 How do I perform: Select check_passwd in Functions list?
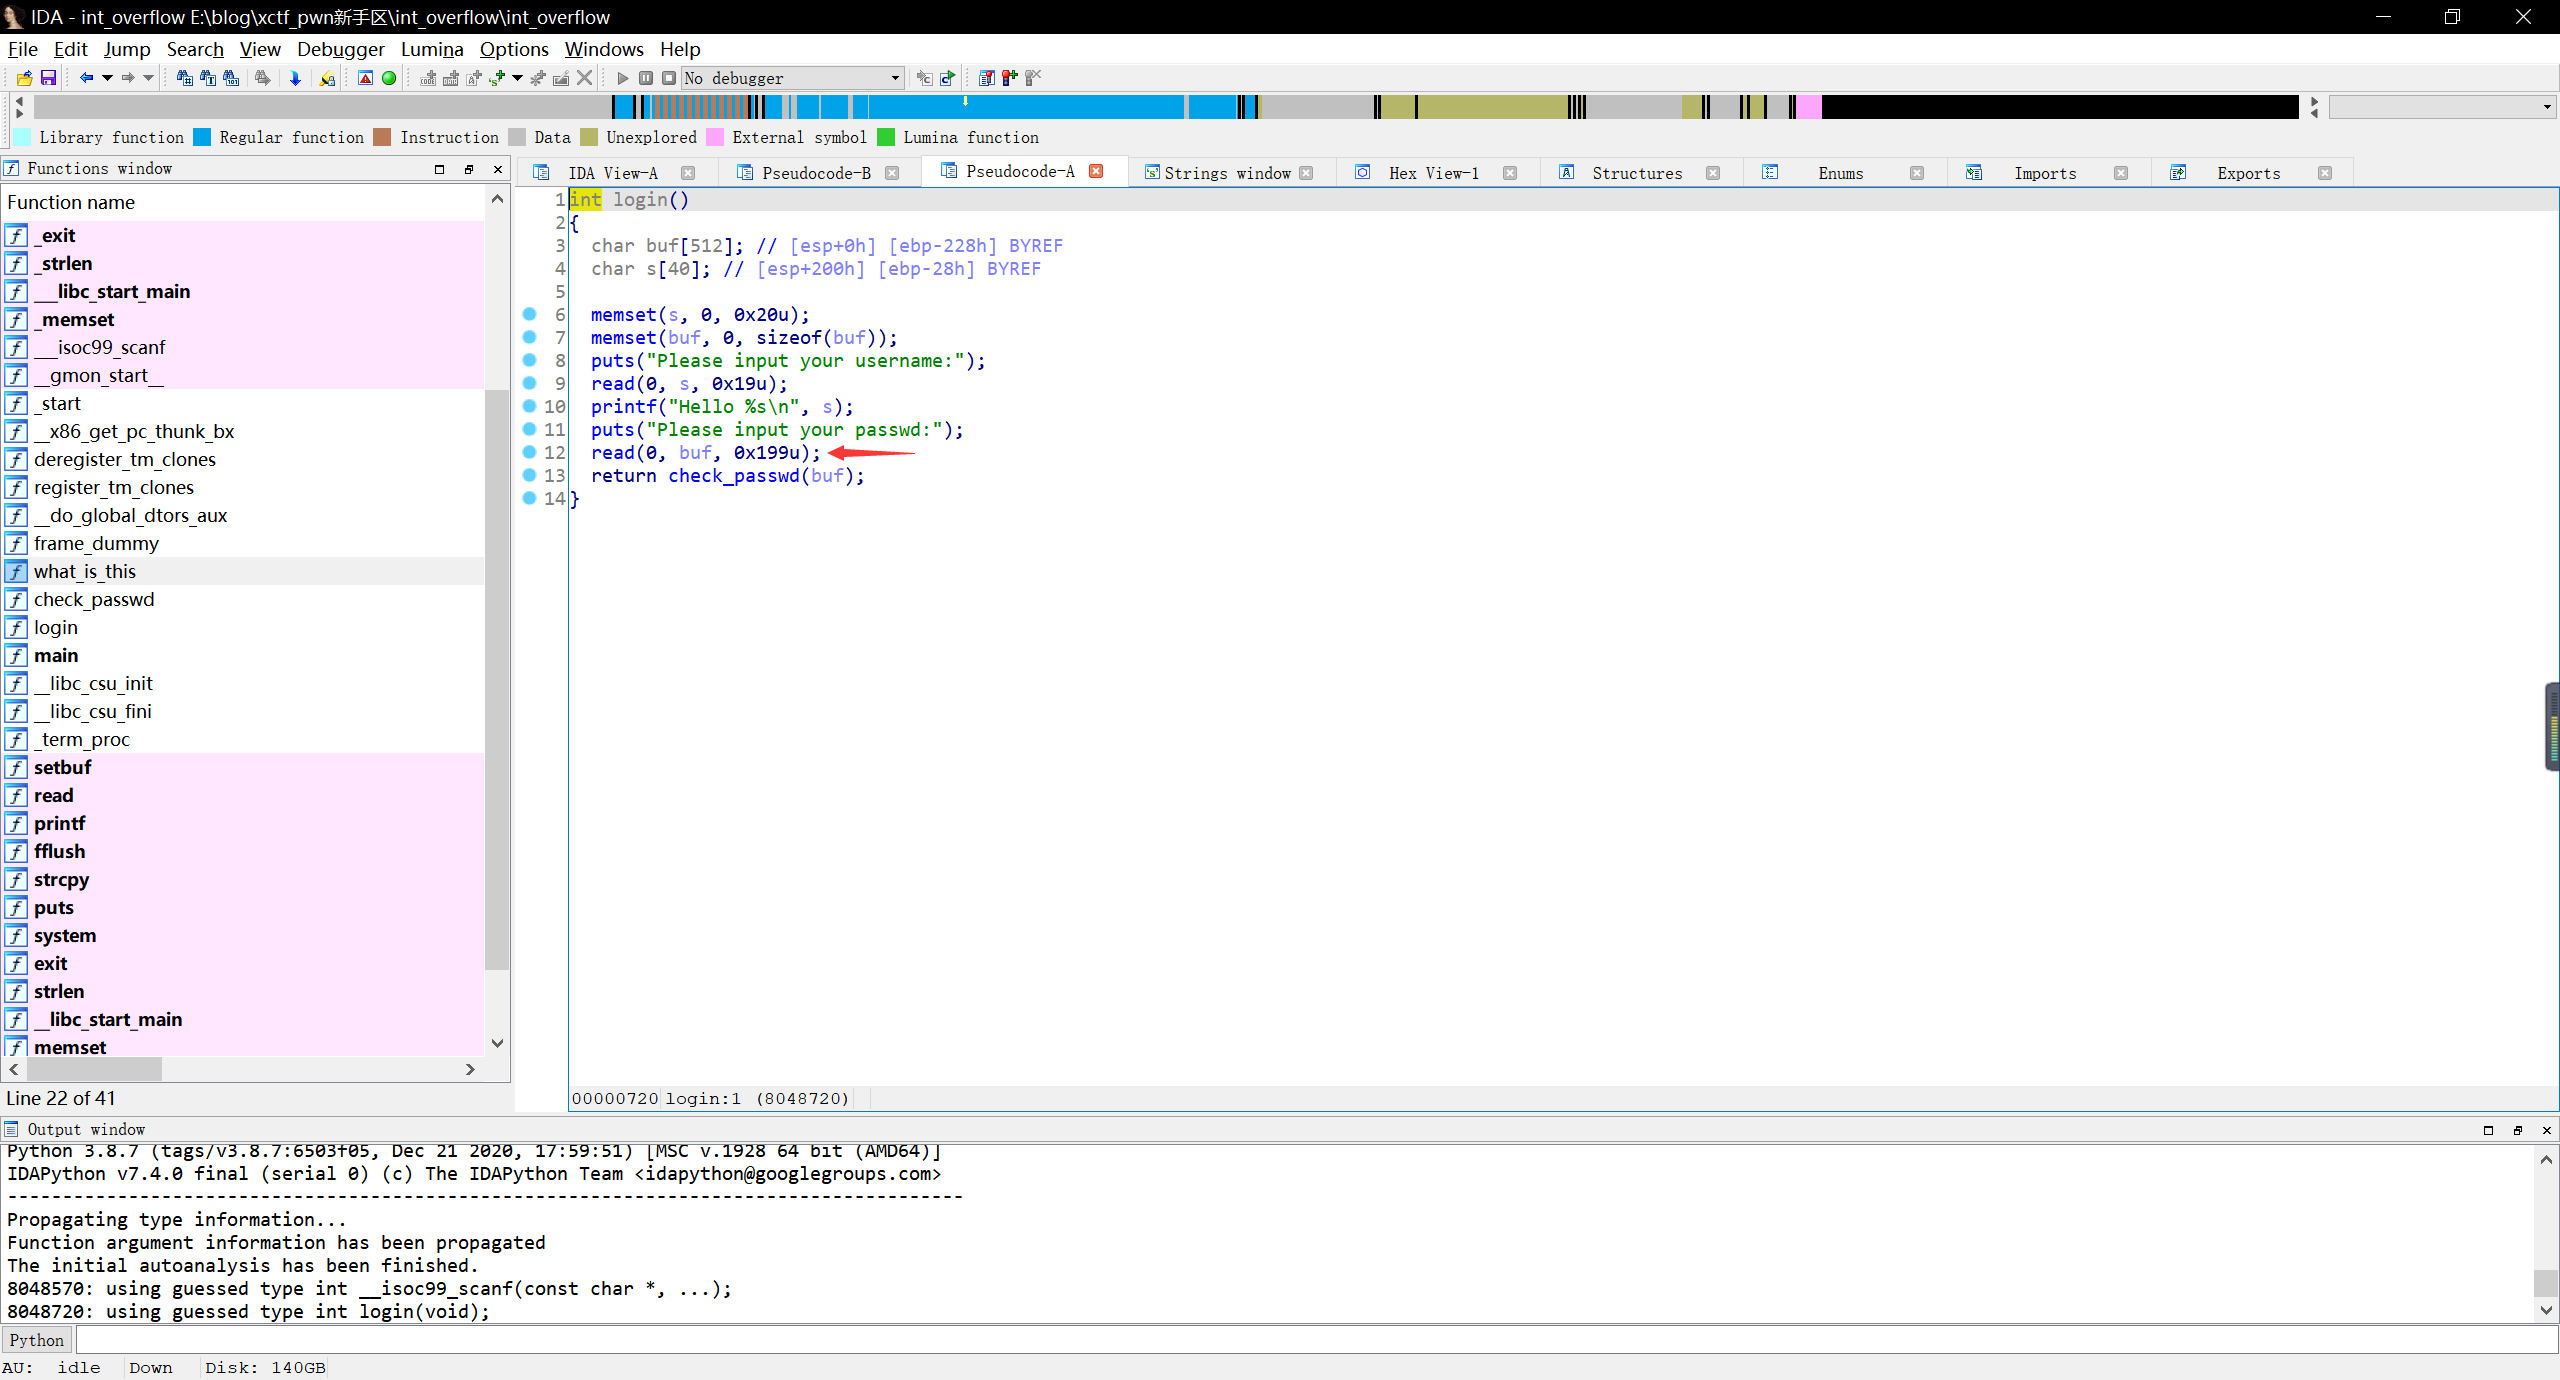pyautogui.click(x=94, y=599)
